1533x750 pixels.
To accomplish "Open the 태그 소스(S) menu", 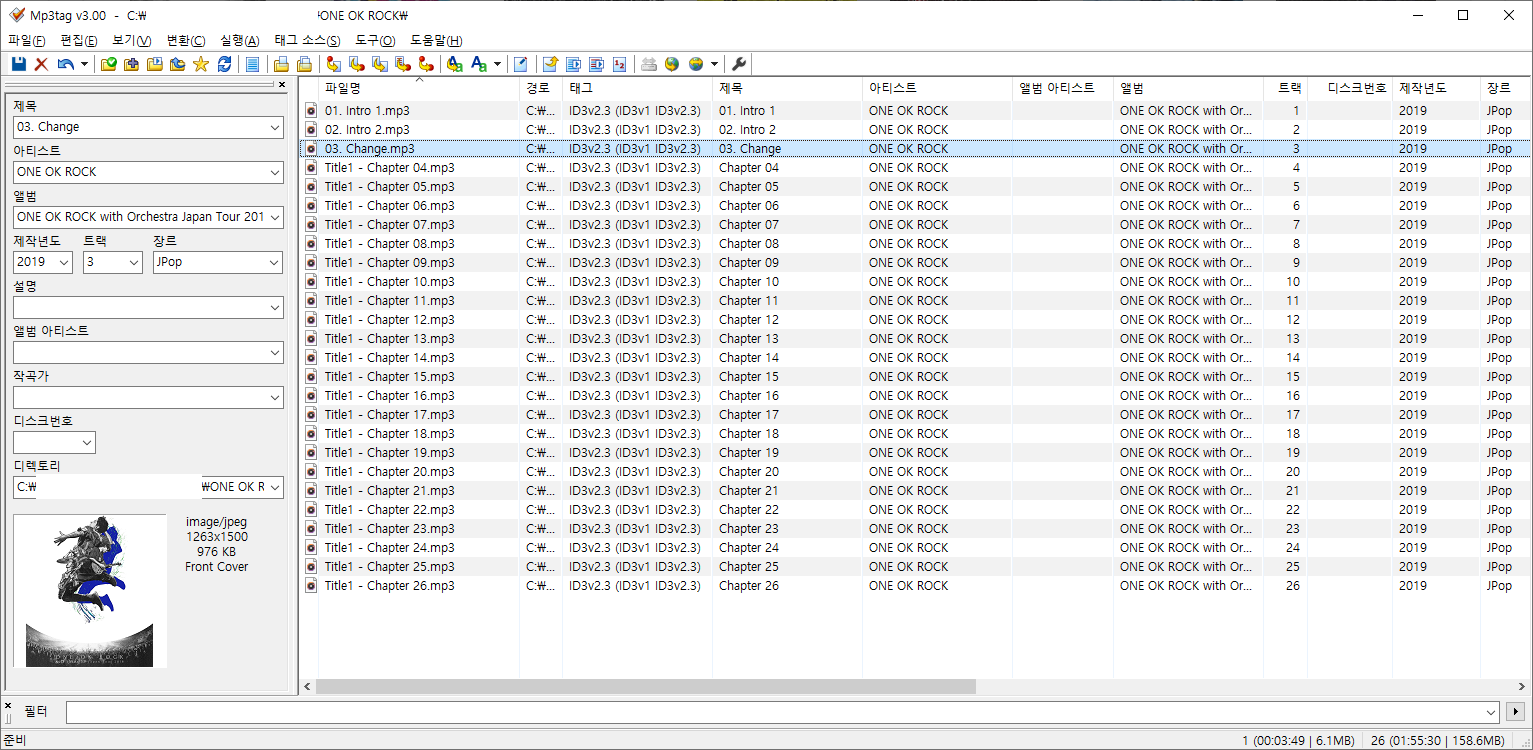I will point(307,40).
